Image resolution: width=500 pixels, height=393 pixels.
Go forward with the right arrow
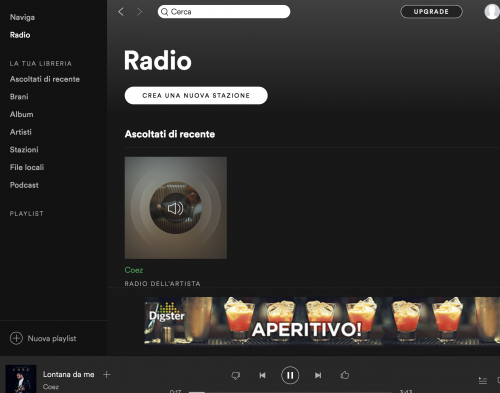(139, 12)
